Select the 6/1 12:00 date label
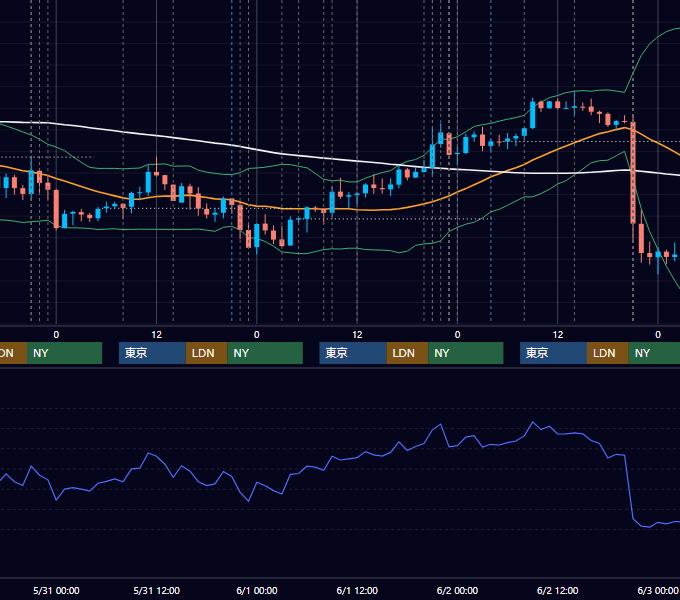The width and height of the screenshot is (680, 600). (357, 590)
